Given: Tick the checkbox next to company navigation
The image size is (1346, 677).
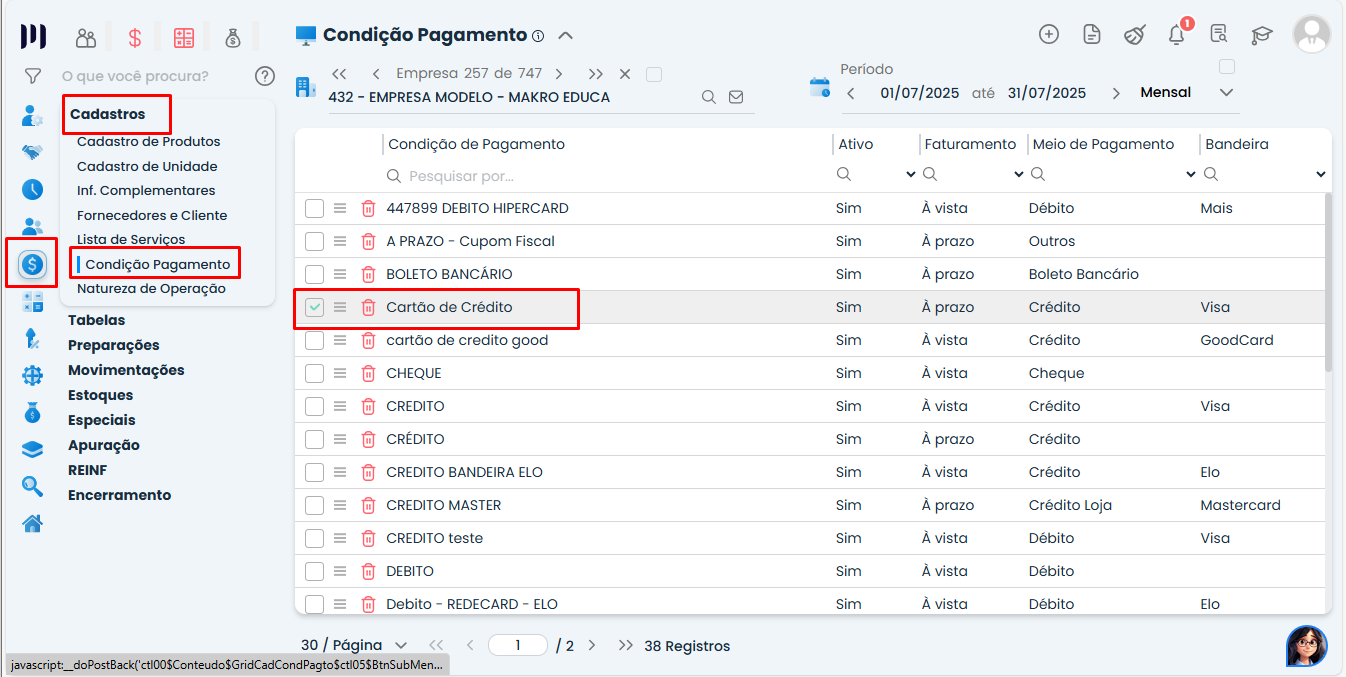Looking at the screenshot, I should (654, 74).
